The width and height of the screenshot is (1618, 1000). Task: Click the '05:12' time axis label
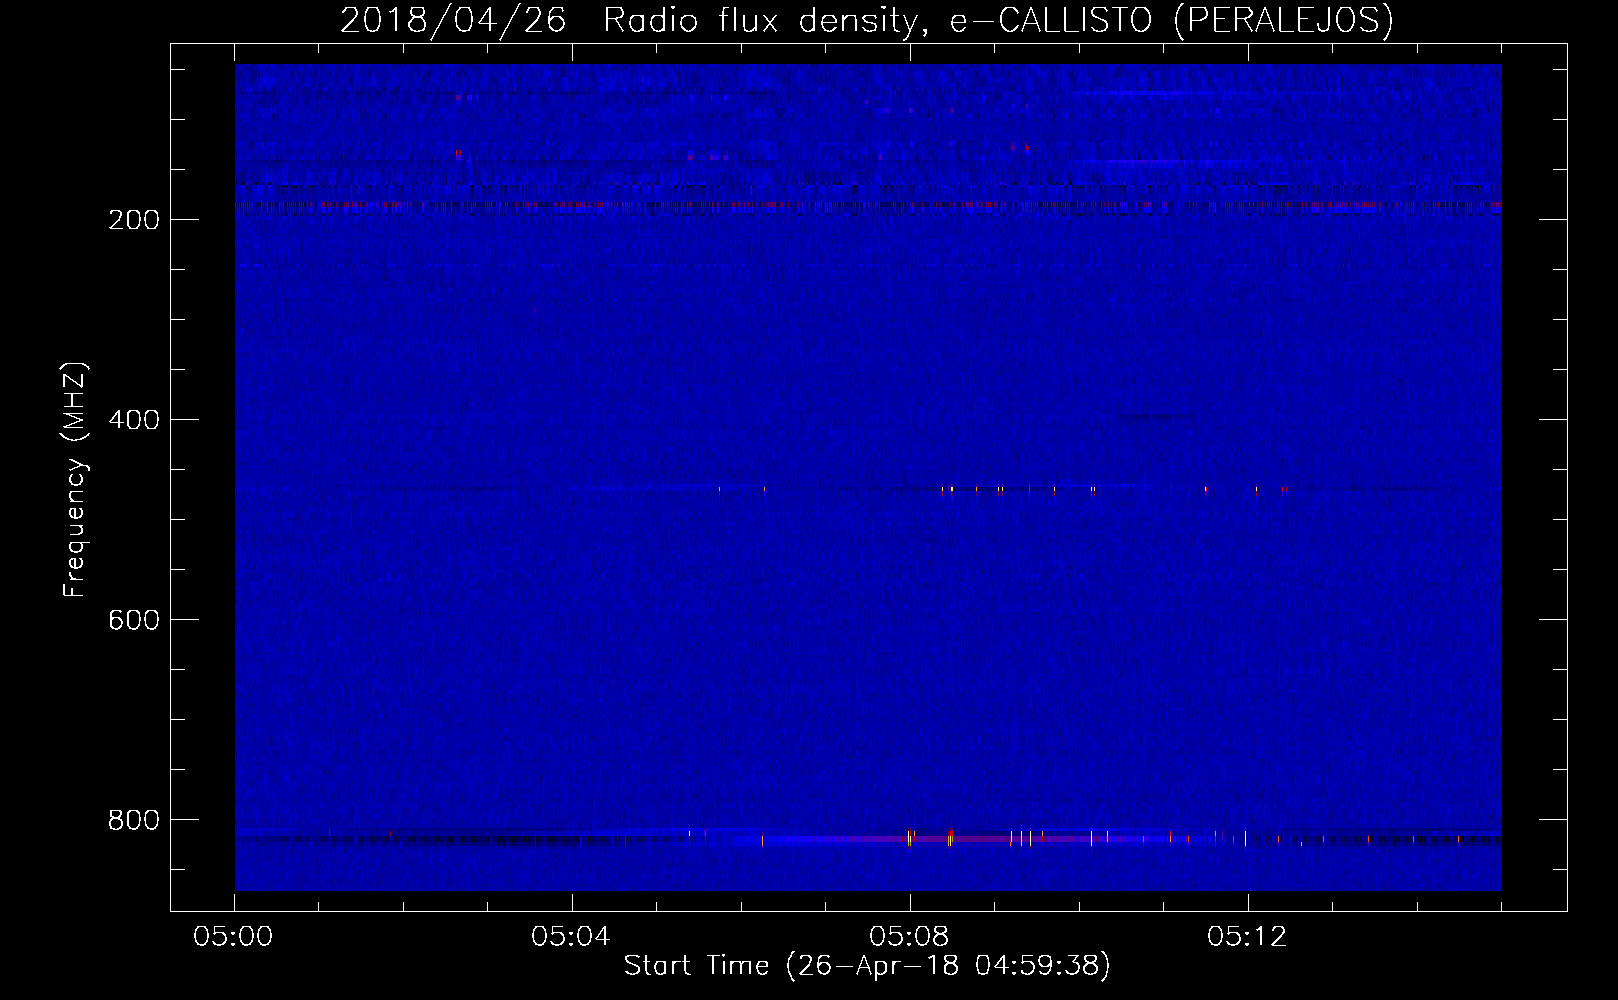1247,937
